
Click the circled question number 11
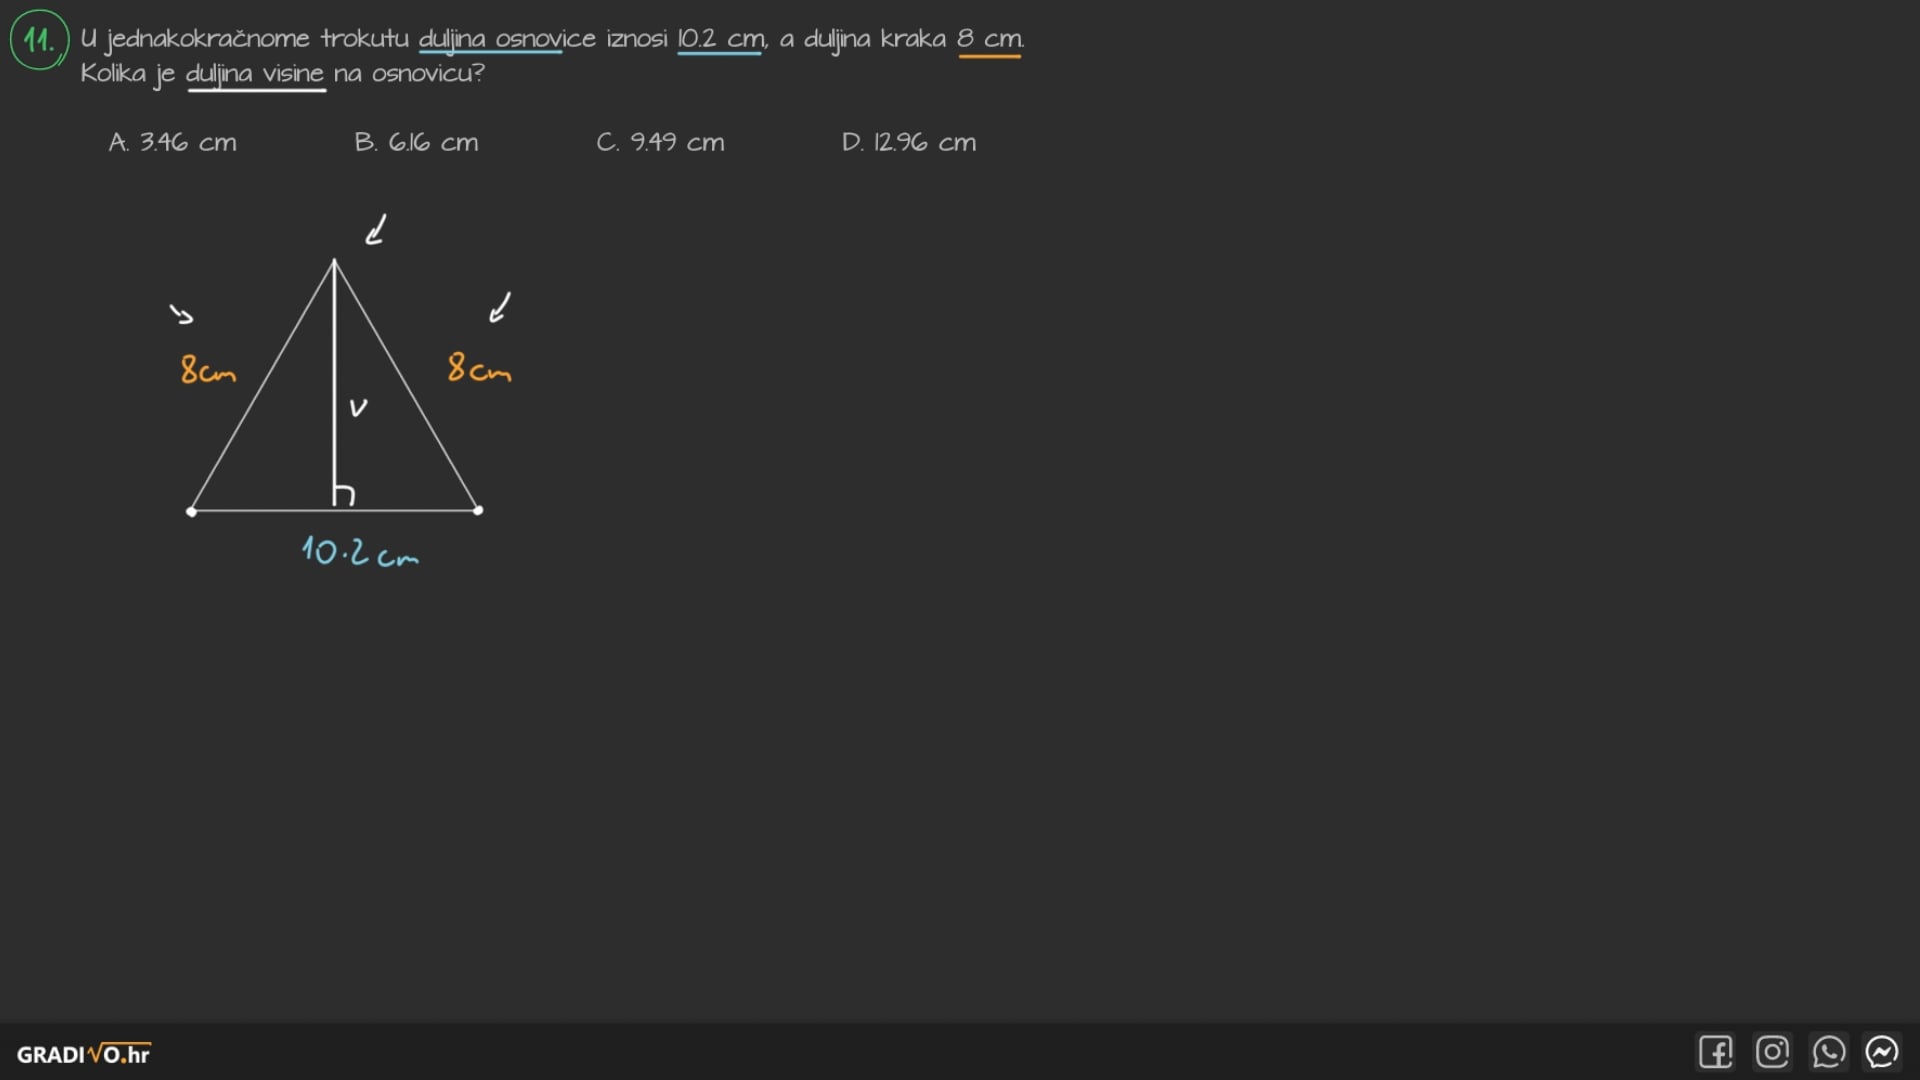tap(39, 40)
